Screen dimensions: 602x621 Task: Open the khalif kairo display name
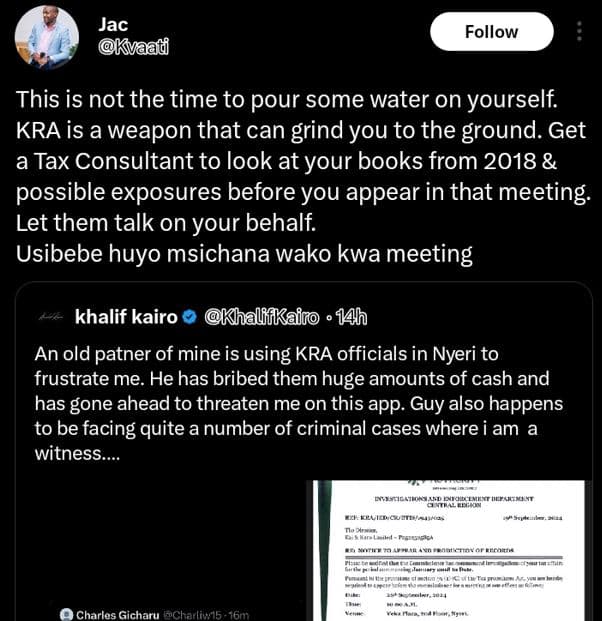(124, 317)
